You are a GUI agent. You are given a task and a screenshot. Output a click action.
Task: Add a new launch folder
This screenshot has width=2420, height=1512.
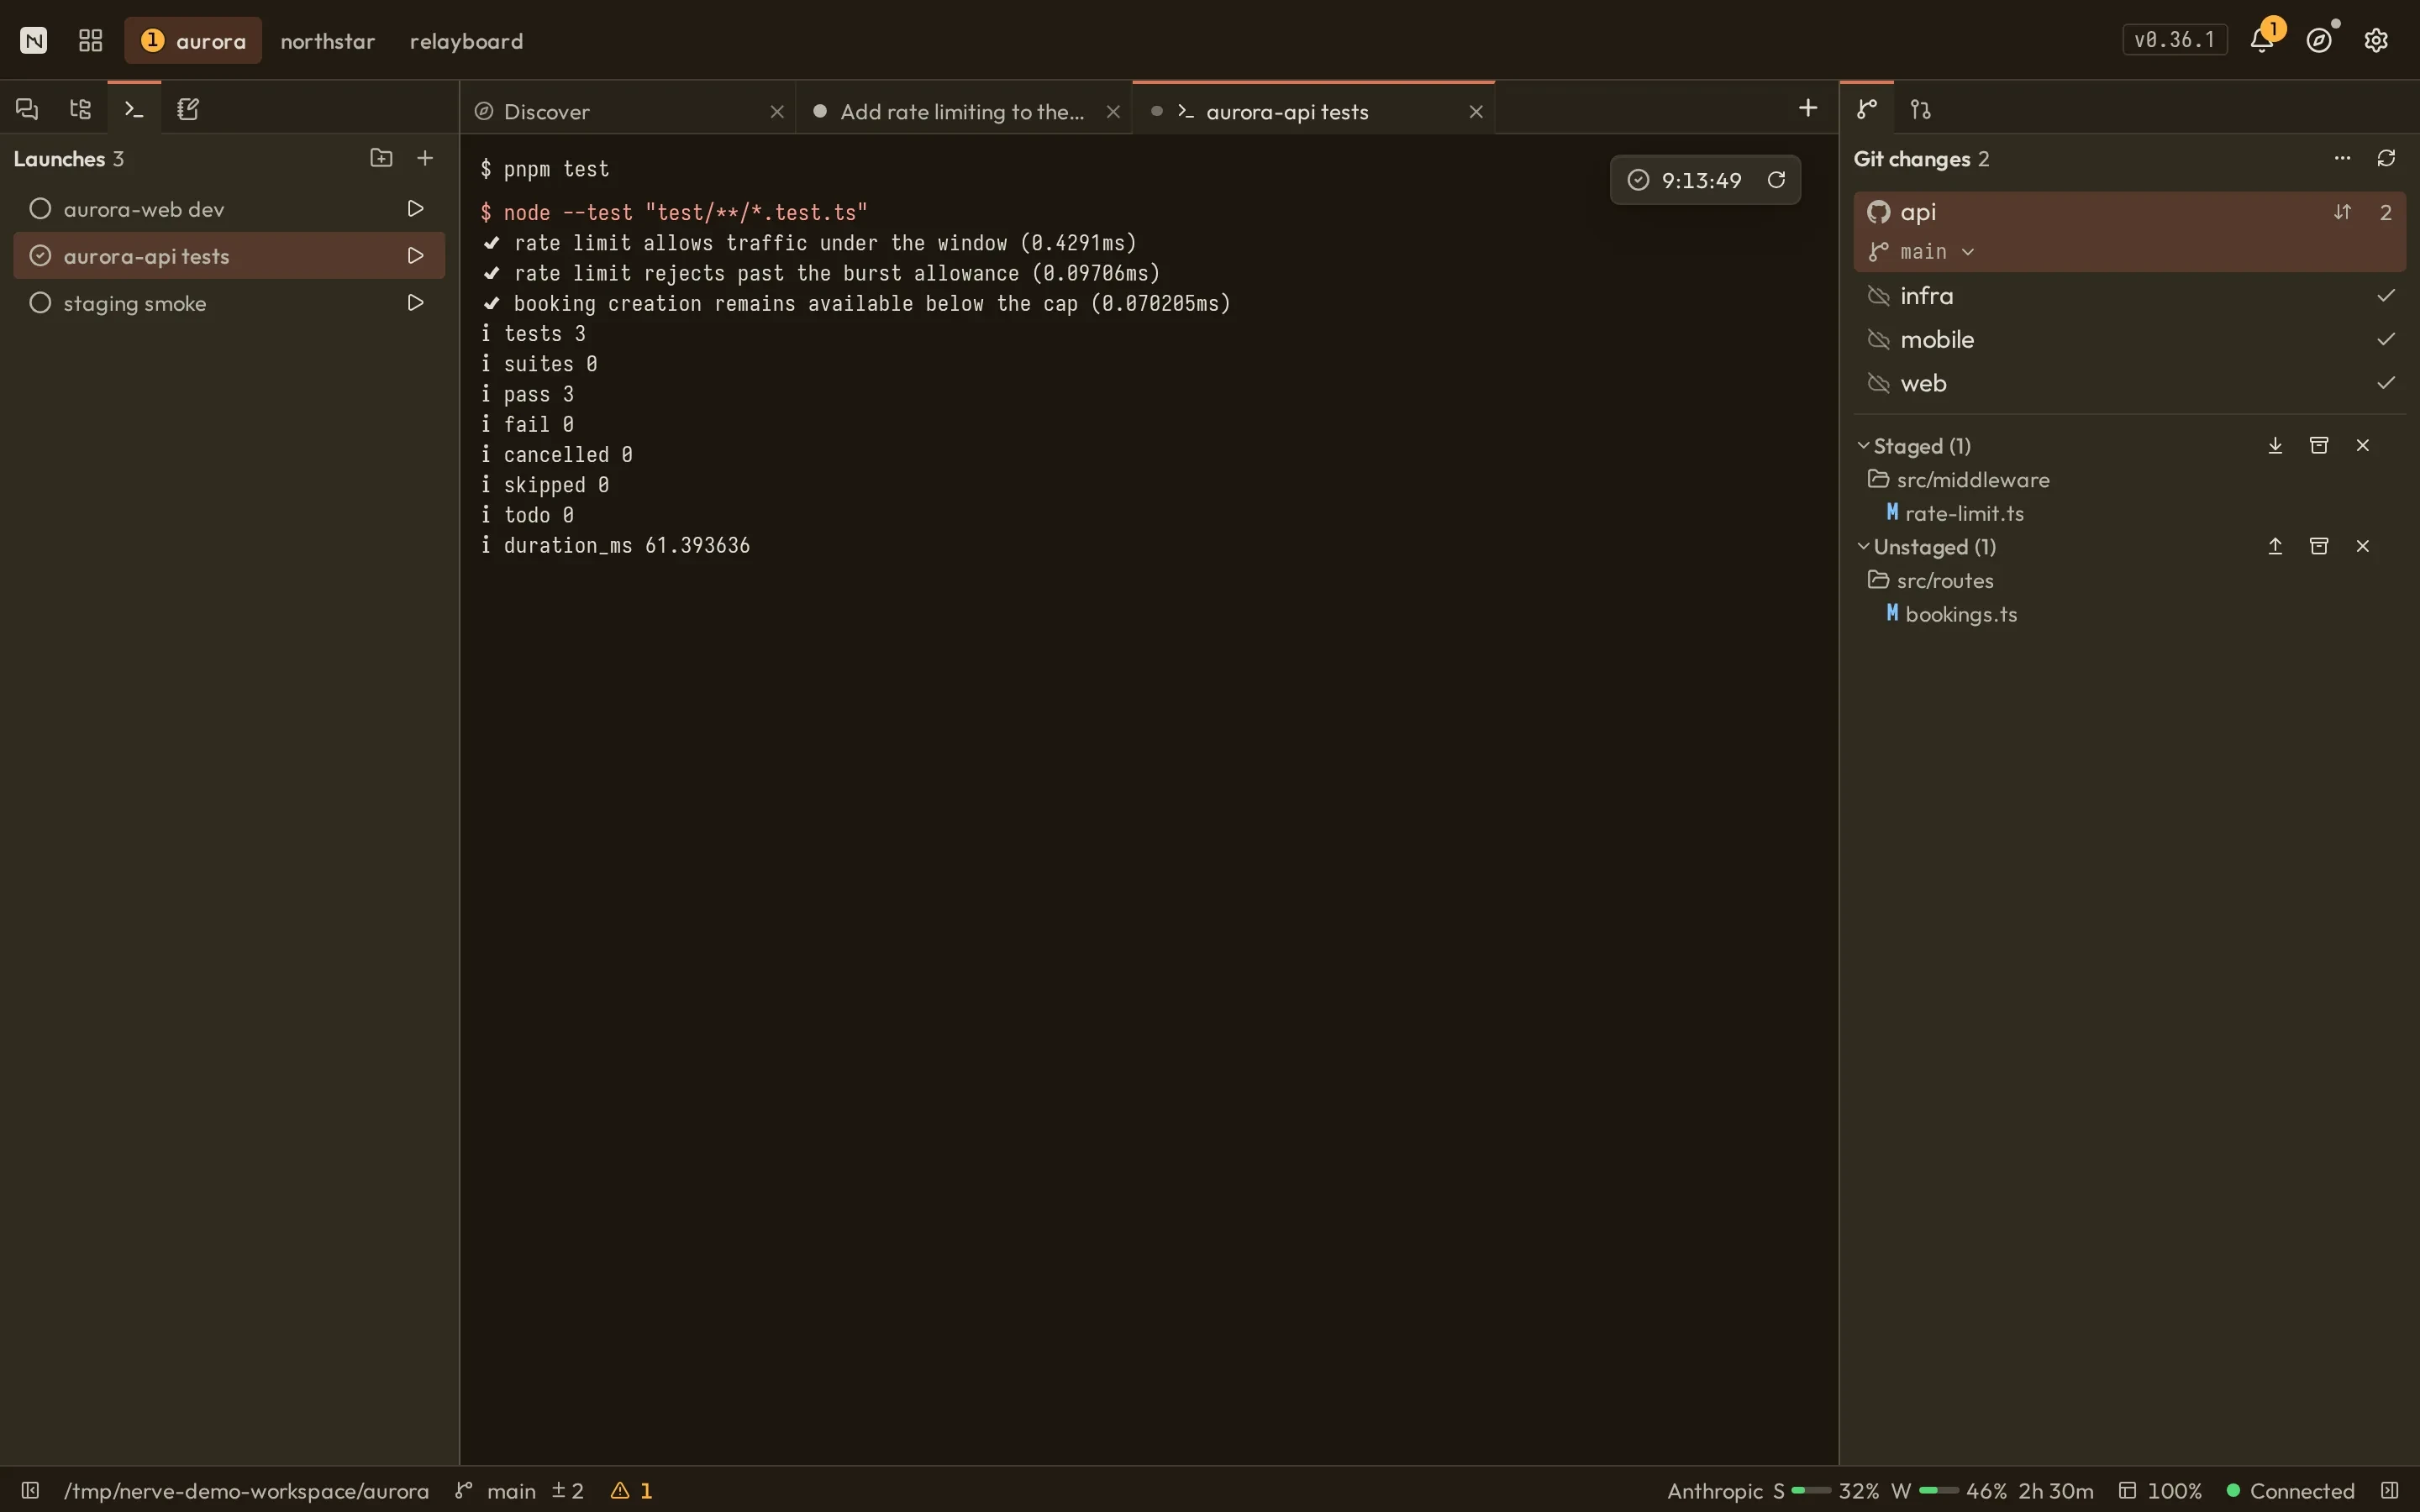[381, 158]
